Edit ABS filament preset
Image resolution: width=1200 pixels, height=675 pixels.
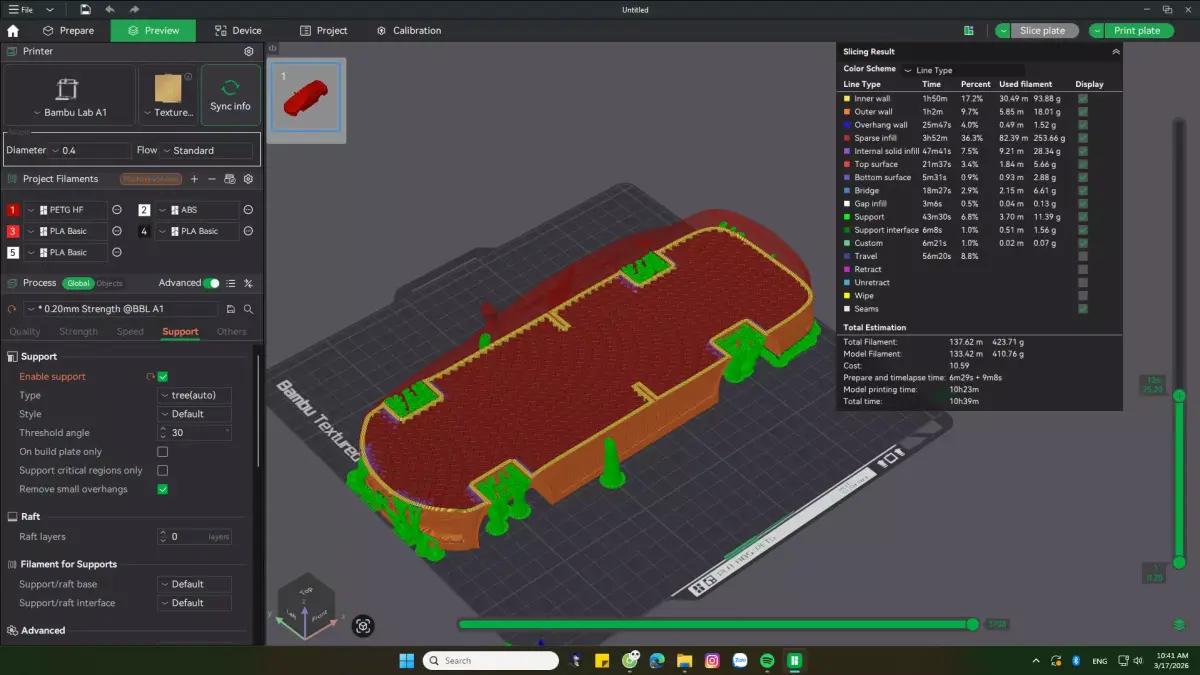point(248,210)
